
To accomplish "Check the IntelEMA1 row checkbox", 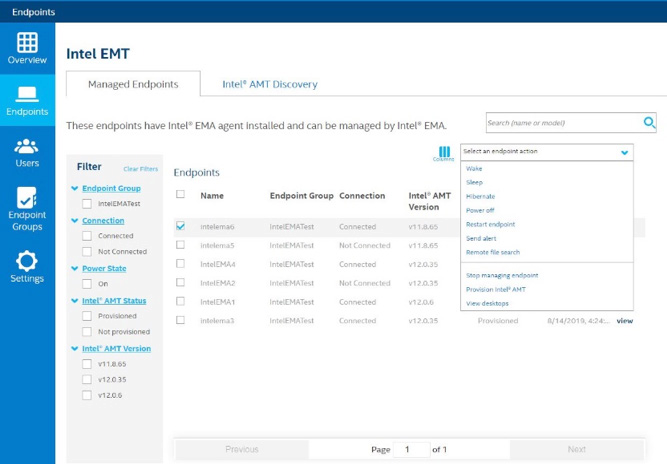I will click(x=180, y=302).
